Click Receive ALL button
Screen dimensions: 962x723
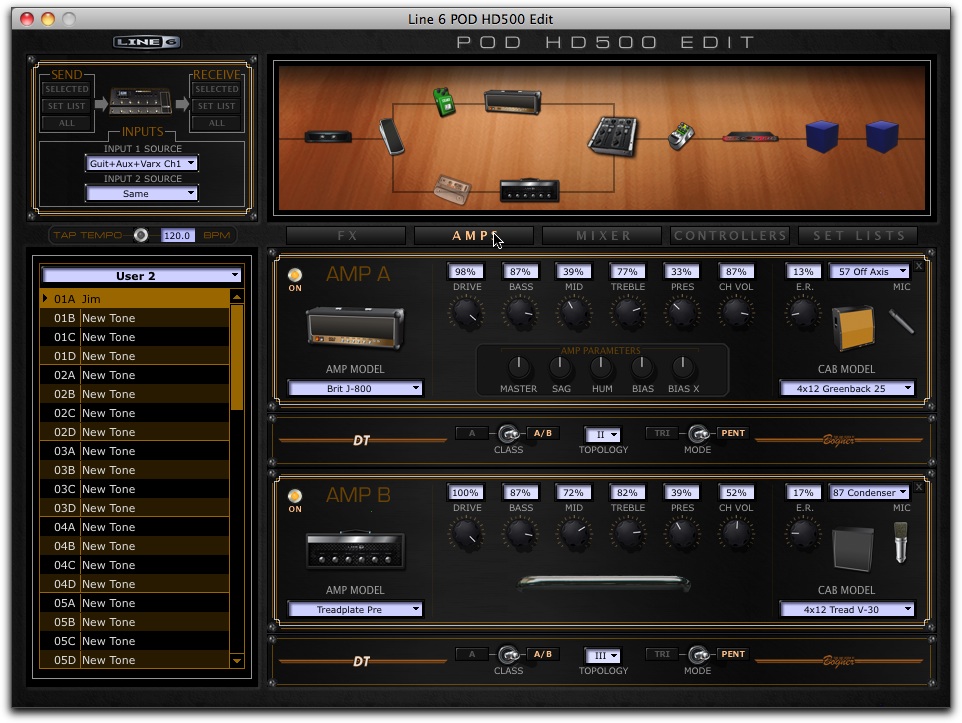point(217,123)
